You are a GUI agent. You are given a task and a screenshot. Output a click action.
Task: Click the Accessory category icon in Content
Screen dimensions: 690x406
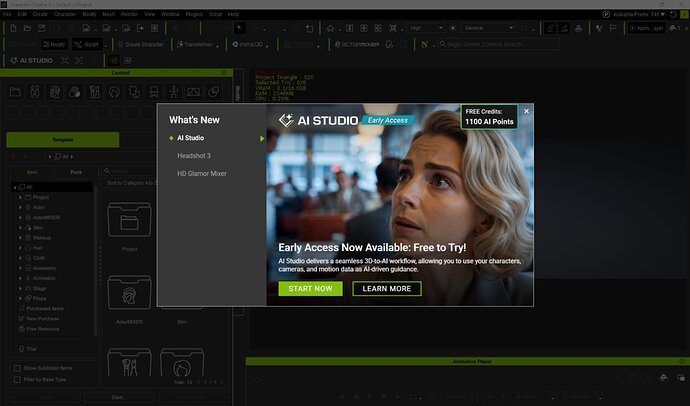coord(154,92)
